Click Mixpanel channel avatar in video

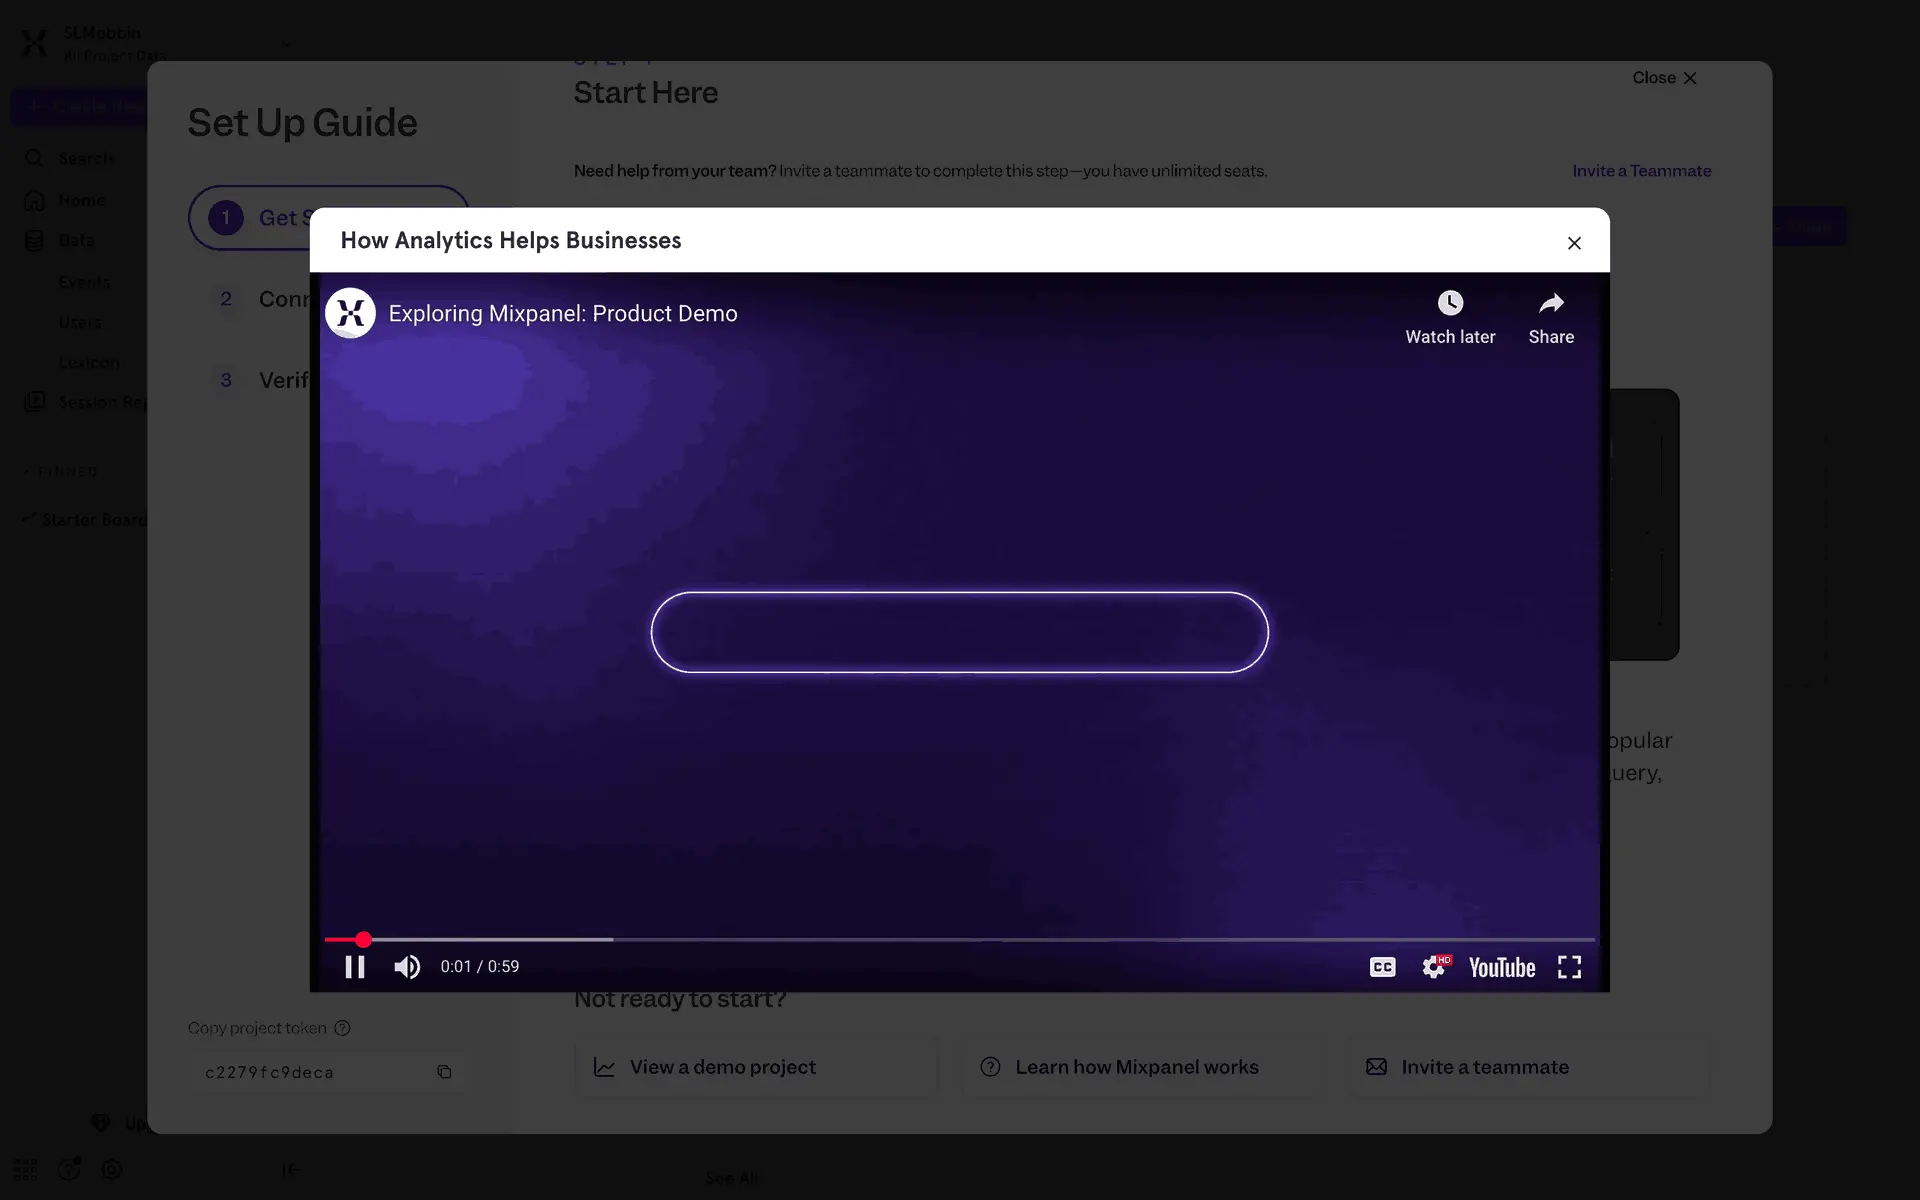tap(350, 313)
